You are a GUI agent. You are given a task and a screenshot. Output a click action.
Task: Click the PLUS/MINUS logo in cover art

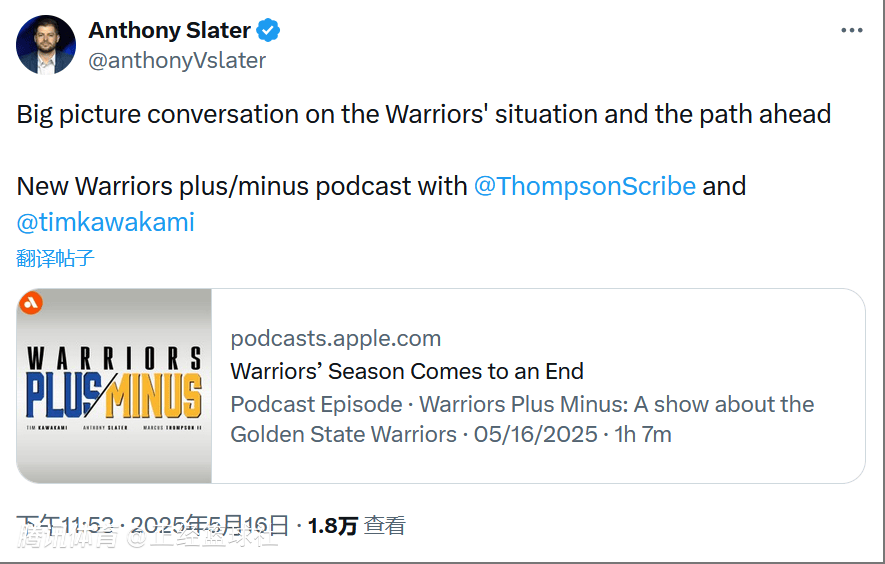[113, 395]
